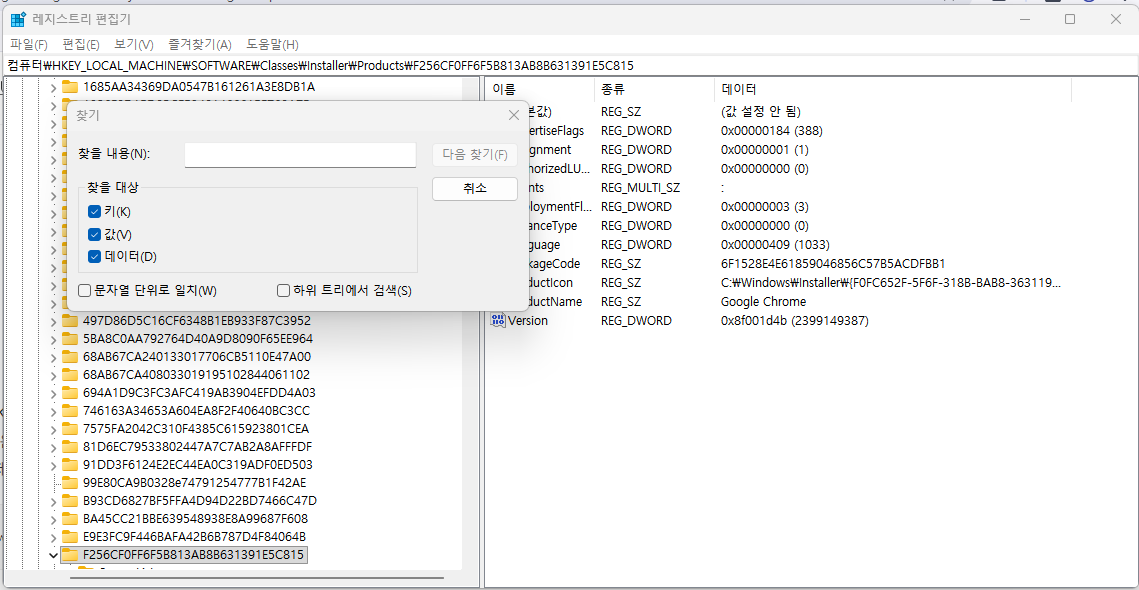Close the 찾기 dialog with X
Screen dimensions: 1139x590
coord(514,115)
